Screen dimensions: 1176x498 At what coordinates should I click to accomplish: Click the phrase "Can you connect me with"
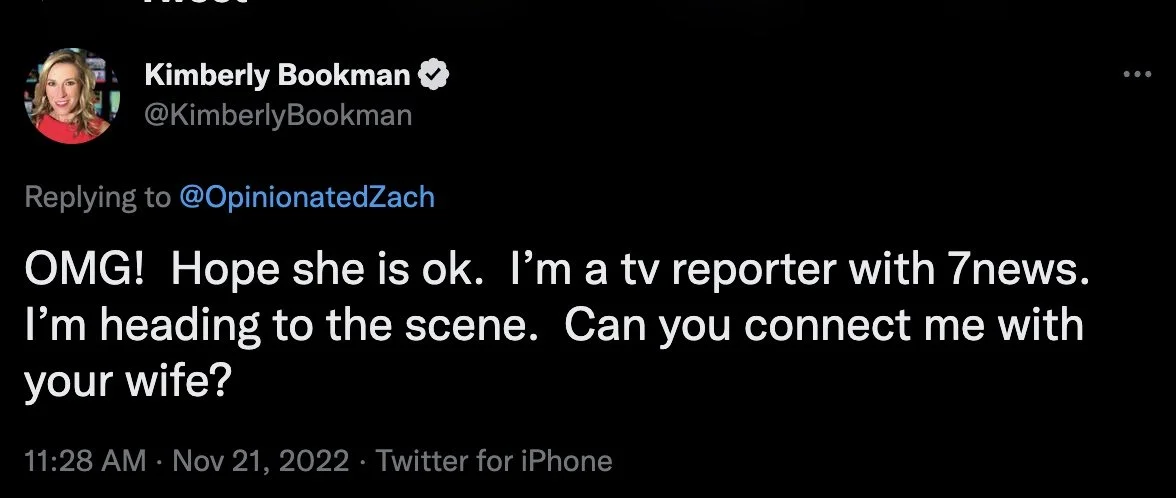click(824, 328)
